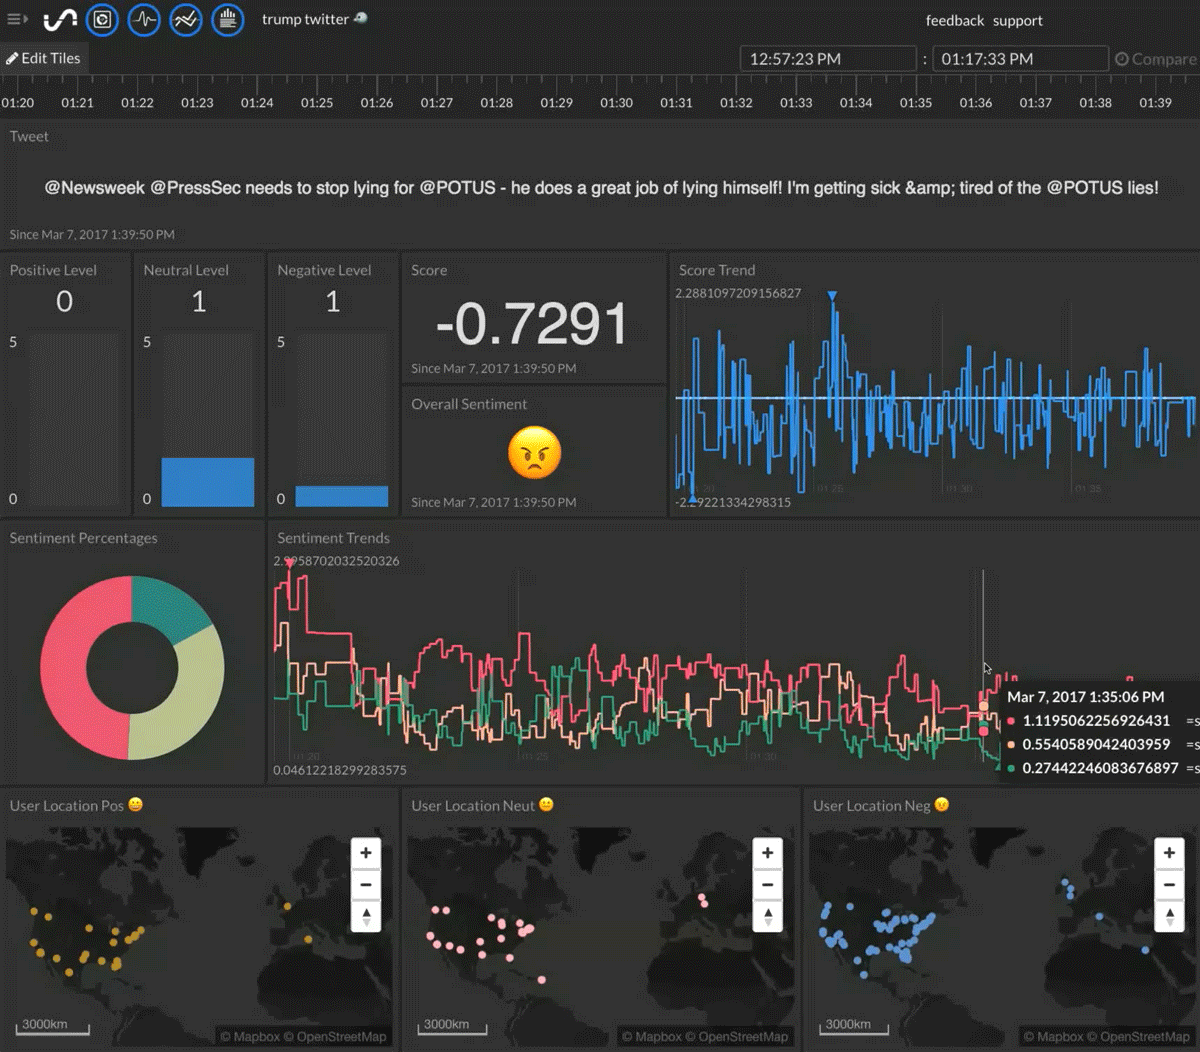
Task: Open Mapbox link on Neut map
Action: pos(652,1036)
